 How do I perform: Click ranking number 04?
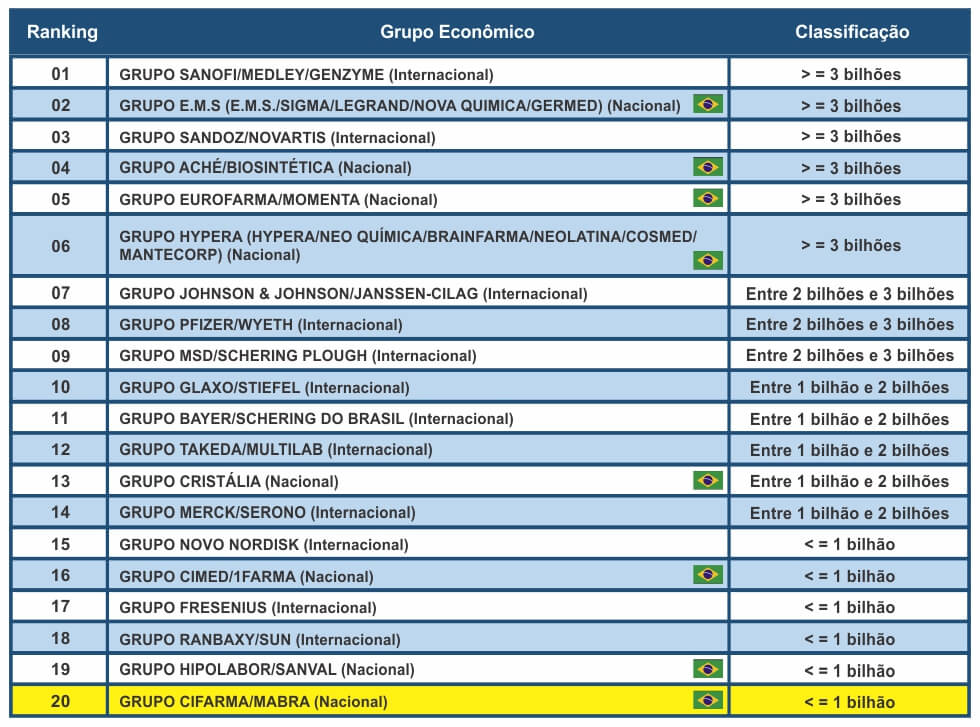(61, 168)
